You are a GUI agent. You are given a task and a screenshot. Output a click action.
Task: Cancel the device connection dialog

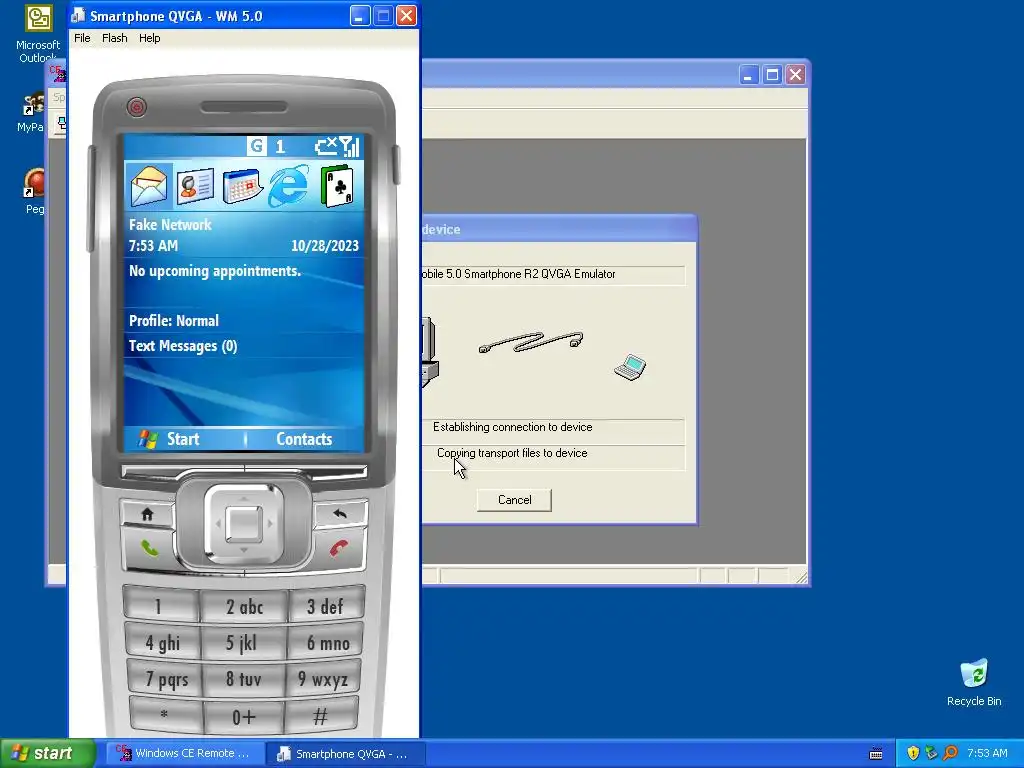point(514,500)
